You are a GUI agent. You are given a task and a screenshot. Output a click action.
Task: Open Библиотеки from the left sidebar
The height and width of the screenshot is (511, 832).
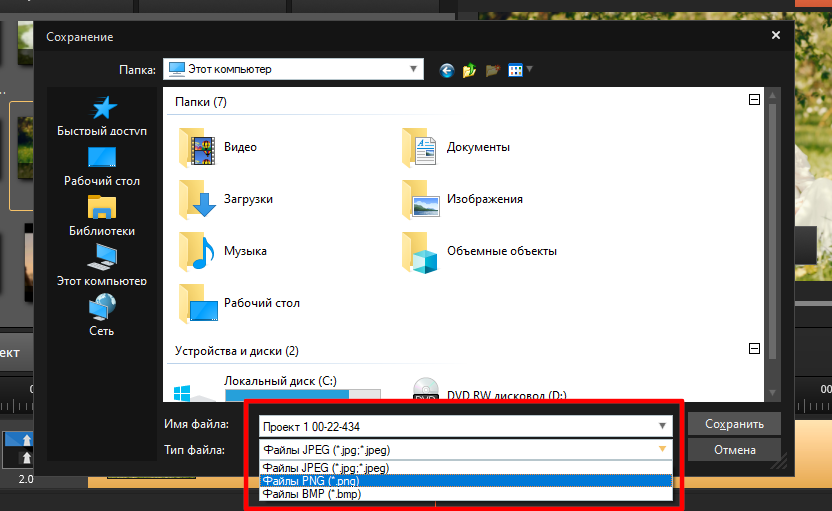coord(102,216)
